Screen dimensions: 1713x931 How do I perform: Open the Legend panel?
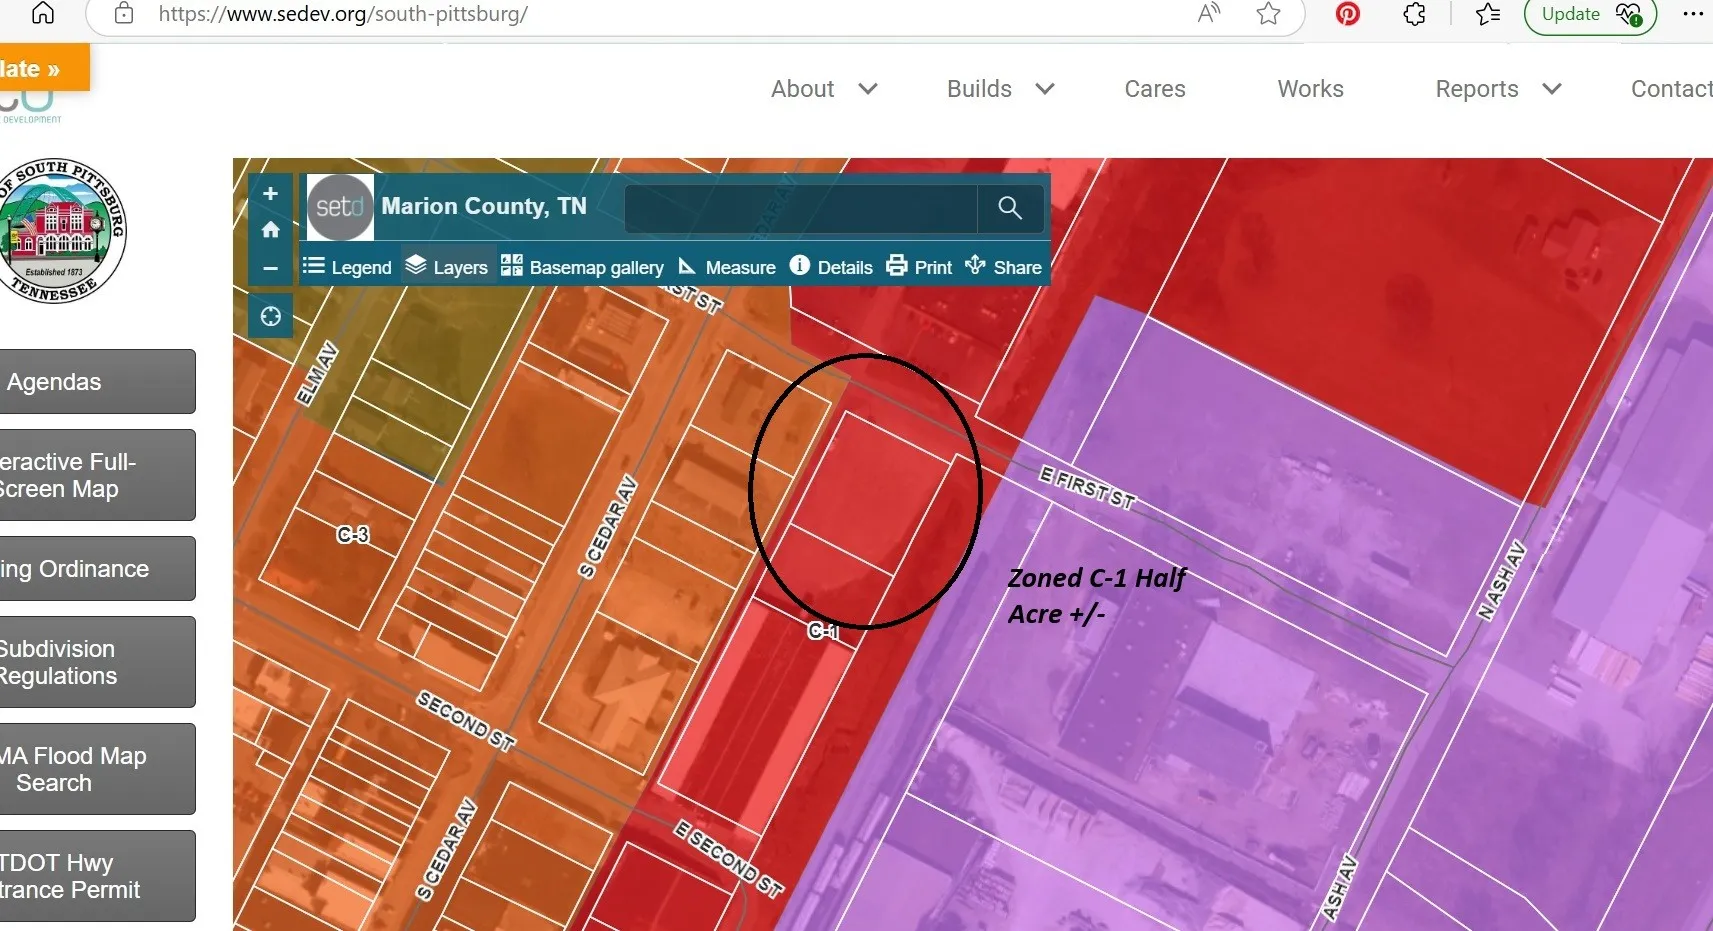(x=347, y=267)
